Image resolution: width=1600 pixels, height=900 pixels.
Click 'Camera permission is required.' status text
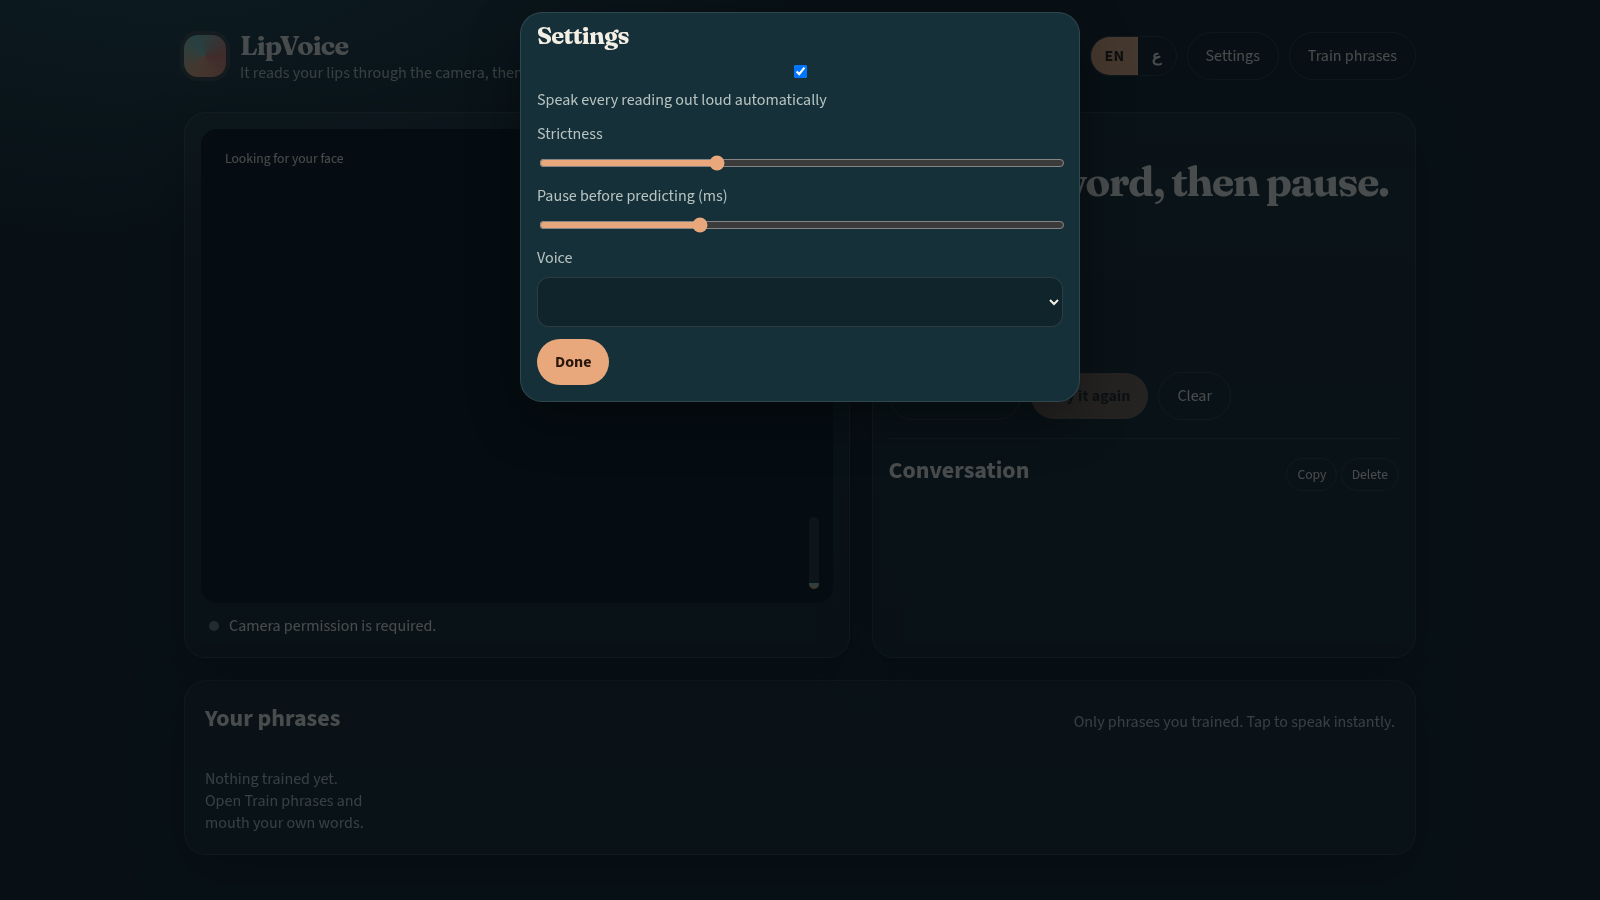coord(332,626)
